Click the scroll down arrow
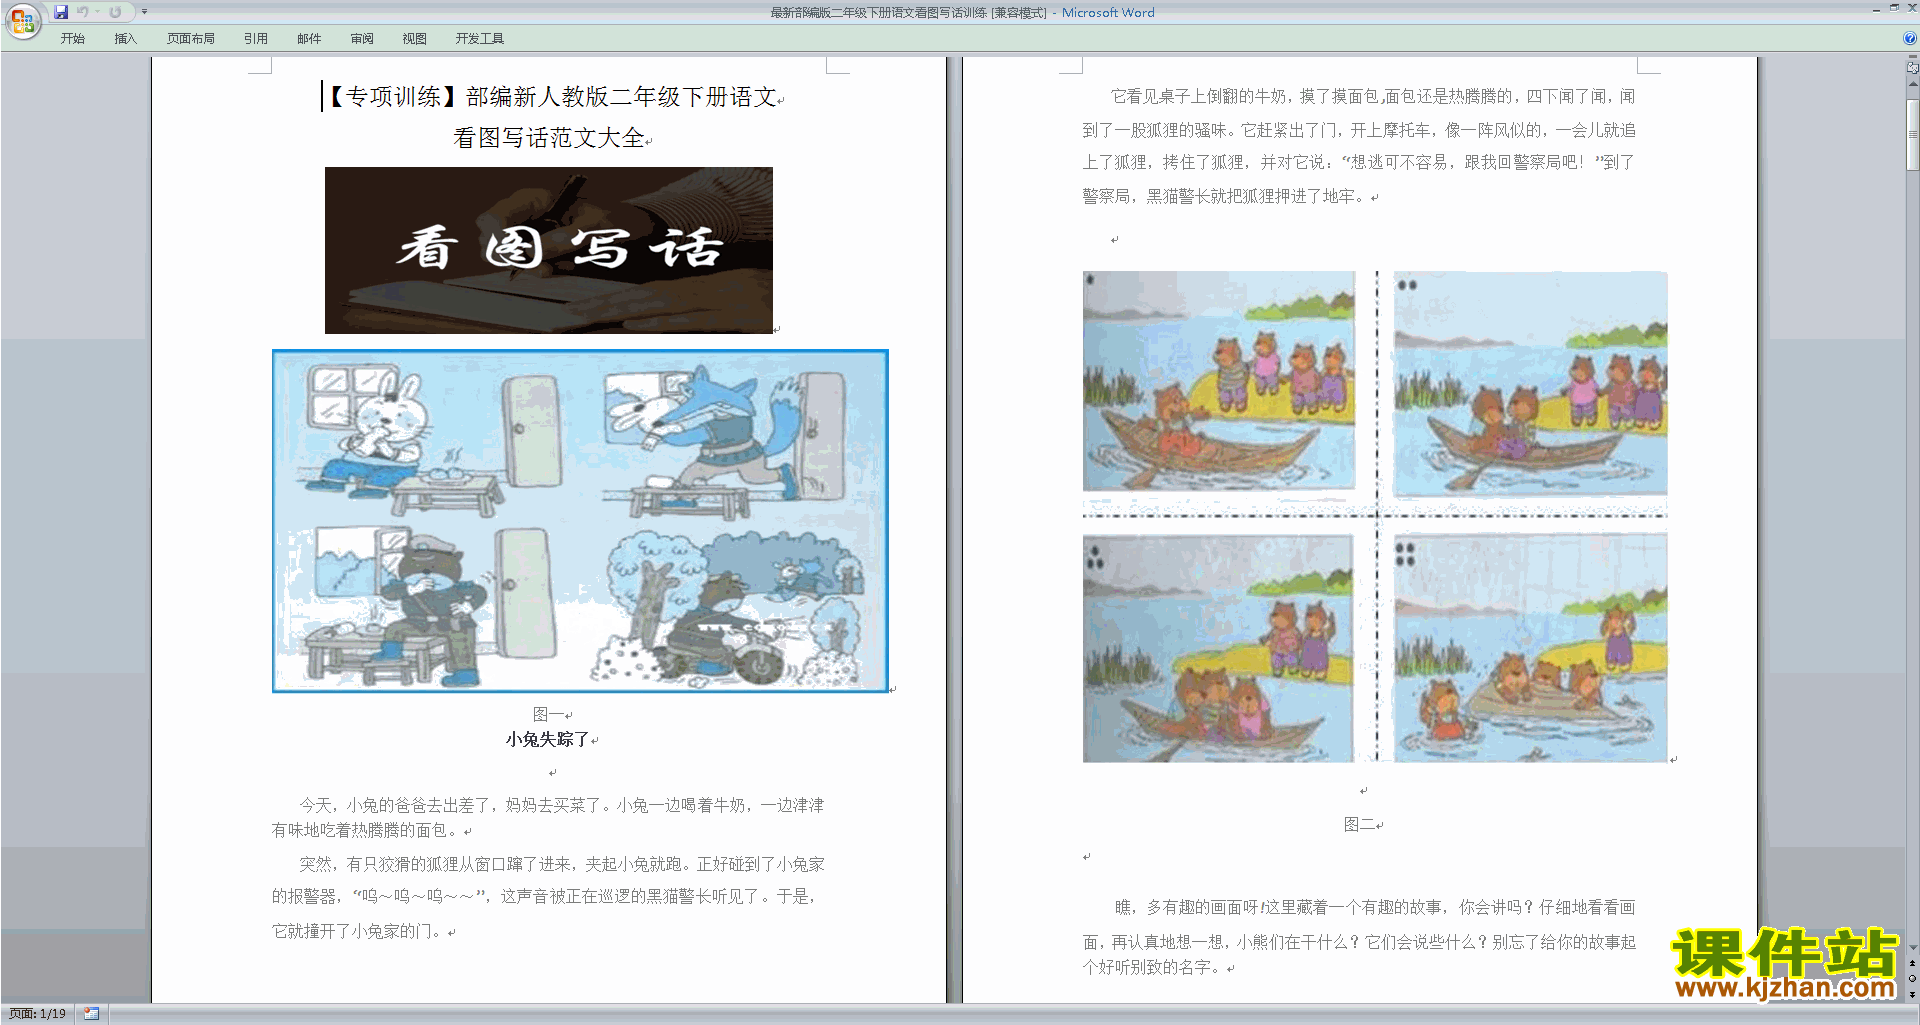The height and width of the screenshot is (1025, 1920). point(1913,947)
